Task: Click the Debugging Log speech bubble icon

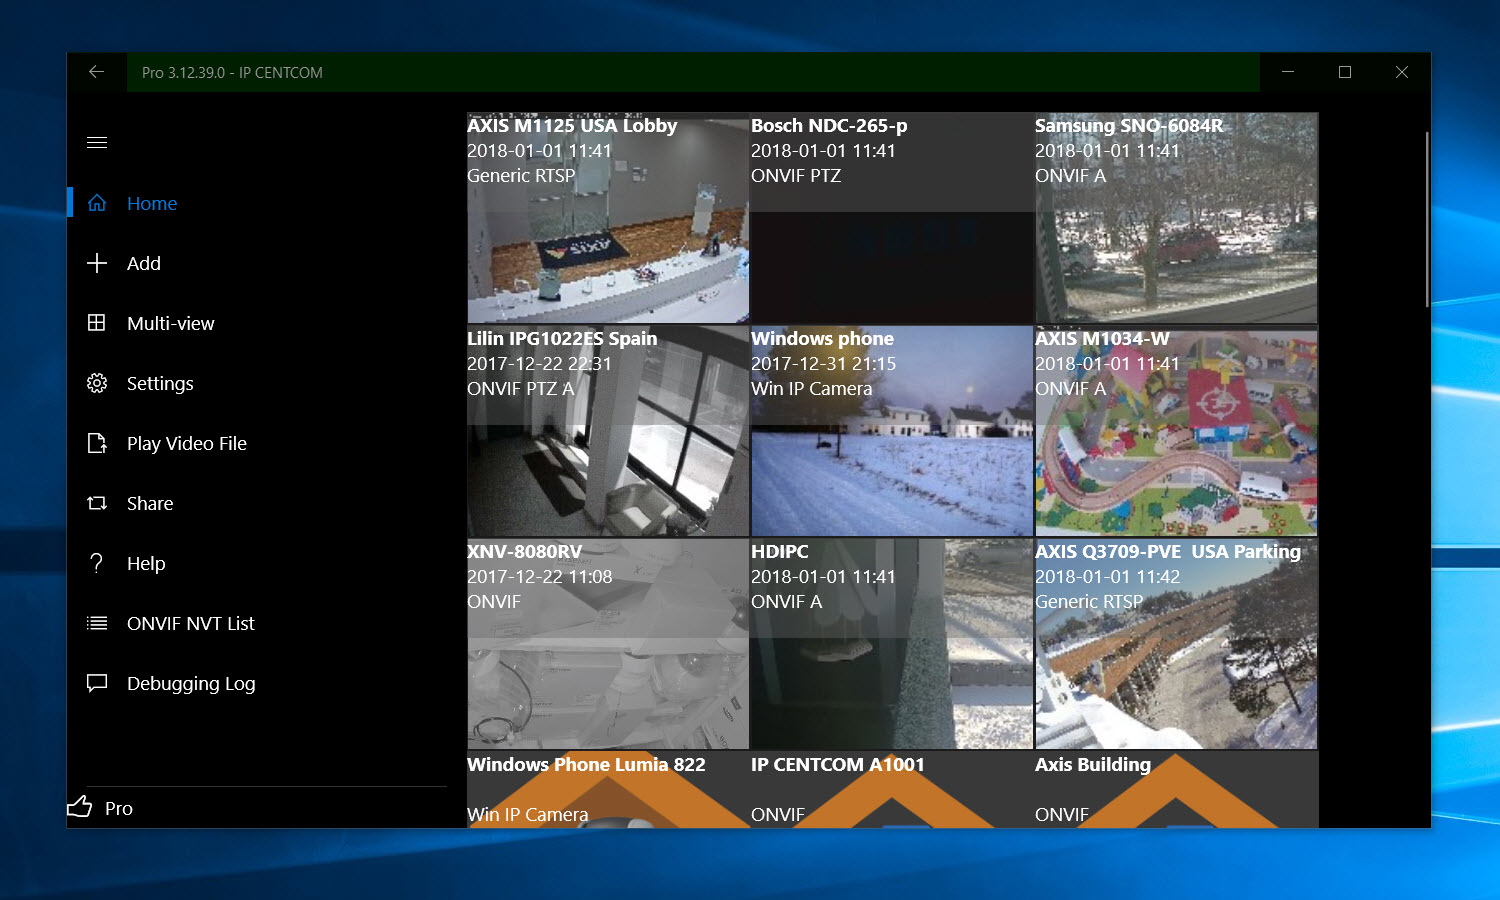Action: point(97,683)
